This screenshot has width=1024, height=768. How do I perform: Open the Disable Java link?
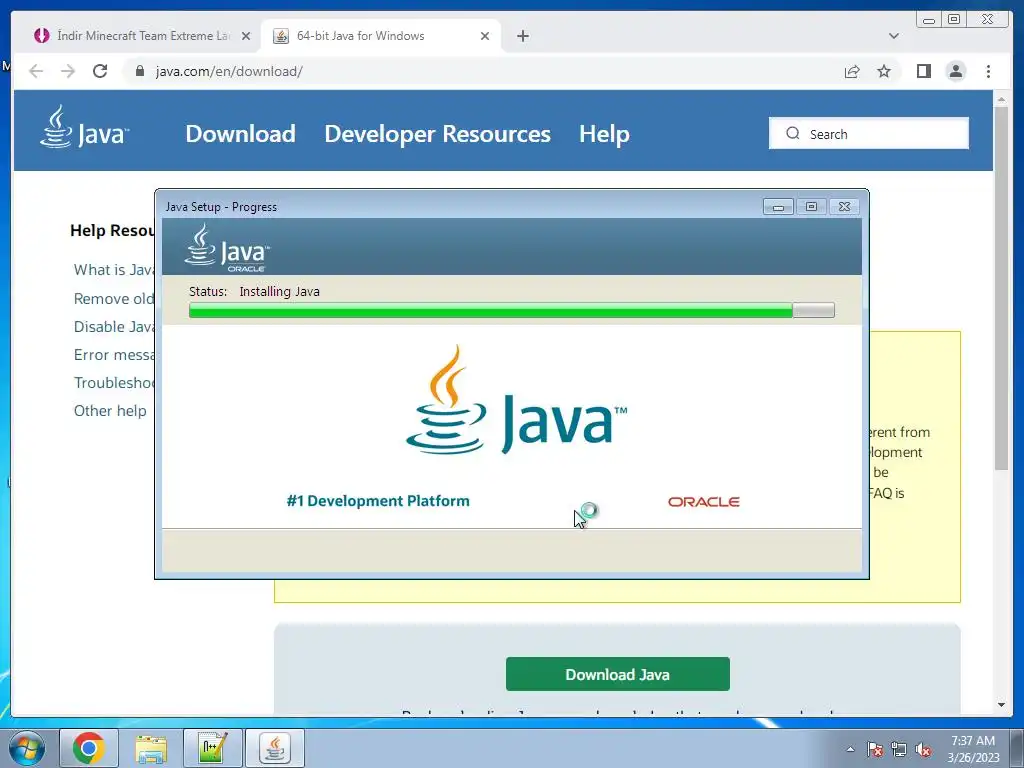point(114,327)
